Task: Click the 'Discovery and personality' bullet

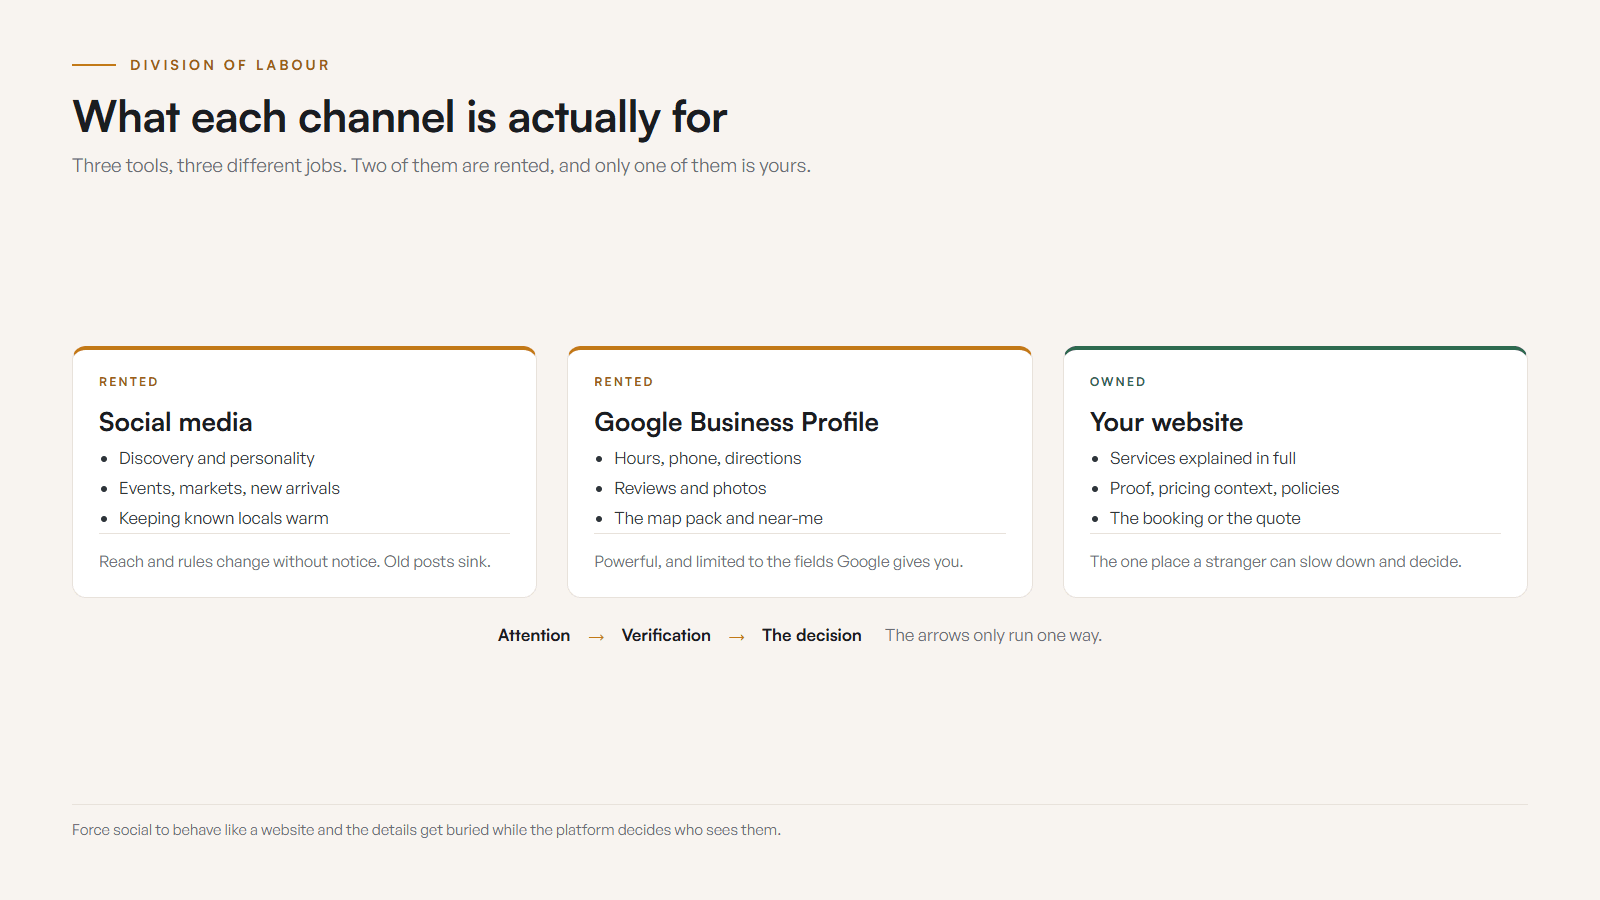Action: click(216, 458)
